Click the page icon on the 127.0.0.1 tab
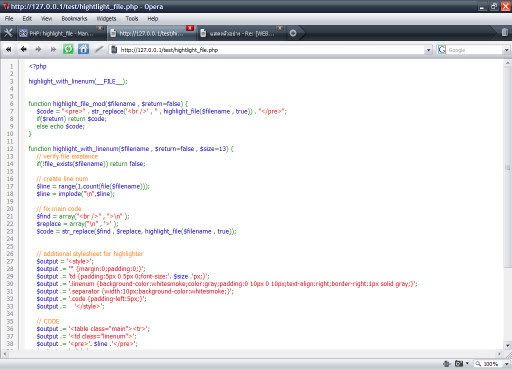Viewport: 512px width, 369px height. click(113, 33)
